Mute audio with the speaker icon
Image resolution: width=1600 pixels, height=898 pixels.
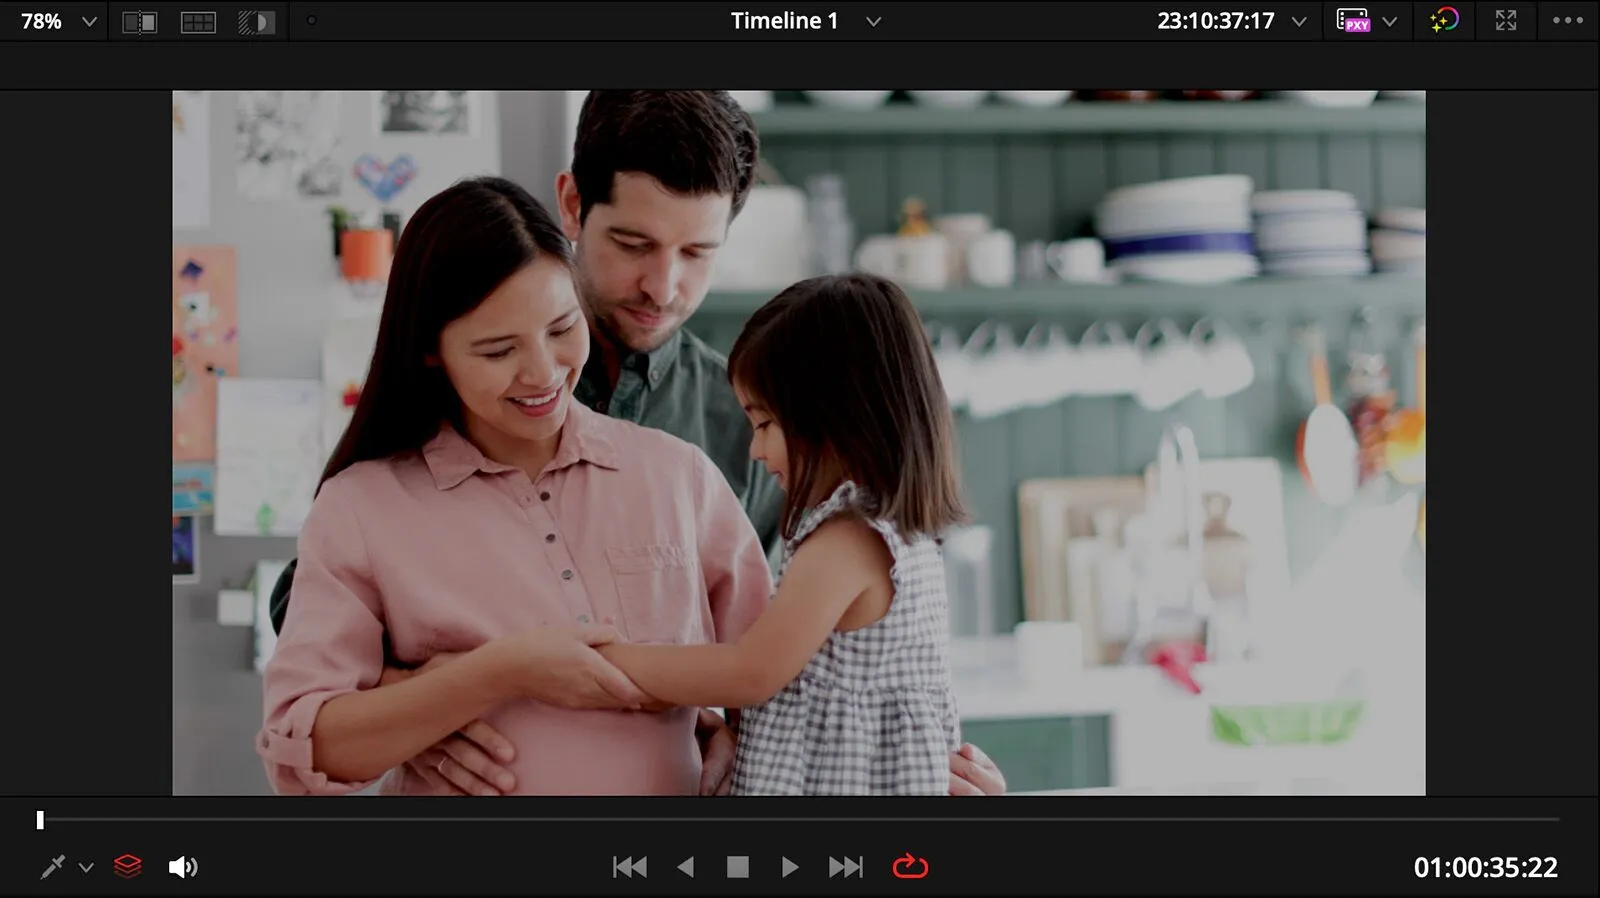click(183, 867)
